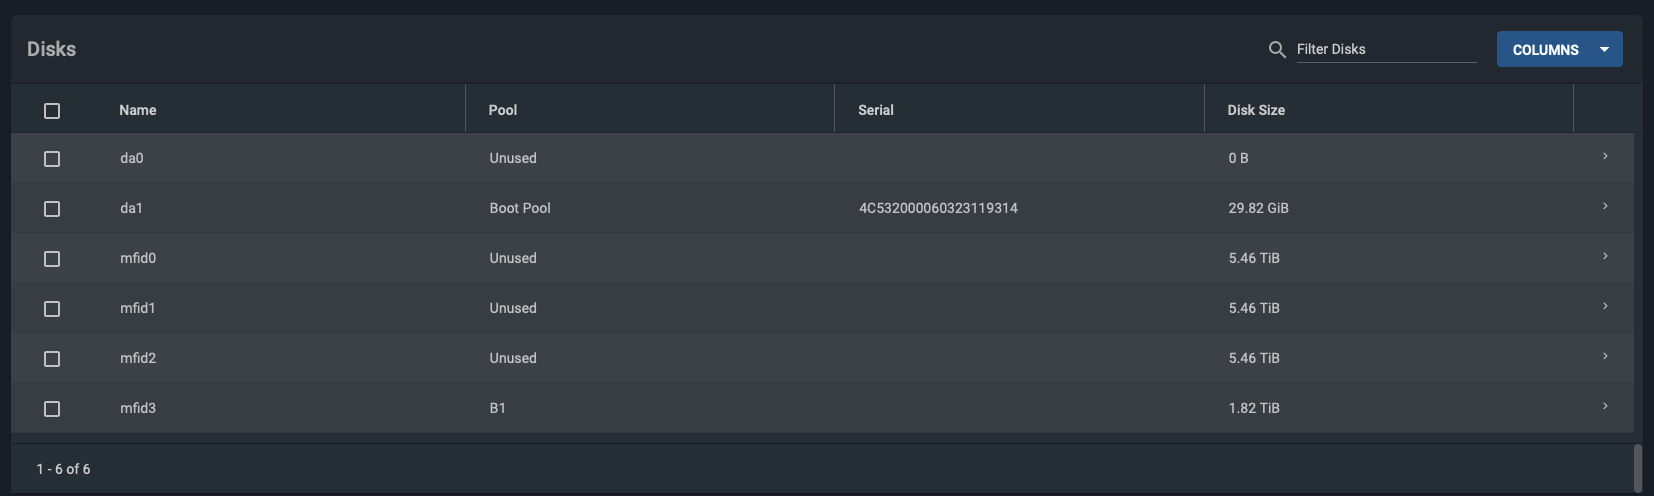Expand the mfid2 row chevron
Viewport: 1654px width, 496px height.
(1605, 356)
